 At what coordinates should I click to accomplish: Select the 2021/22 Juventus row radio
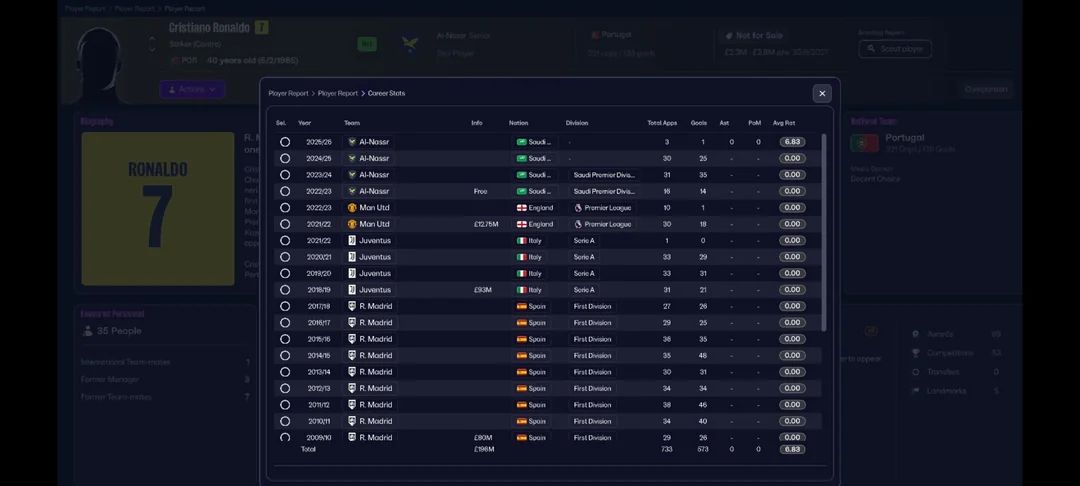[284, 240]
